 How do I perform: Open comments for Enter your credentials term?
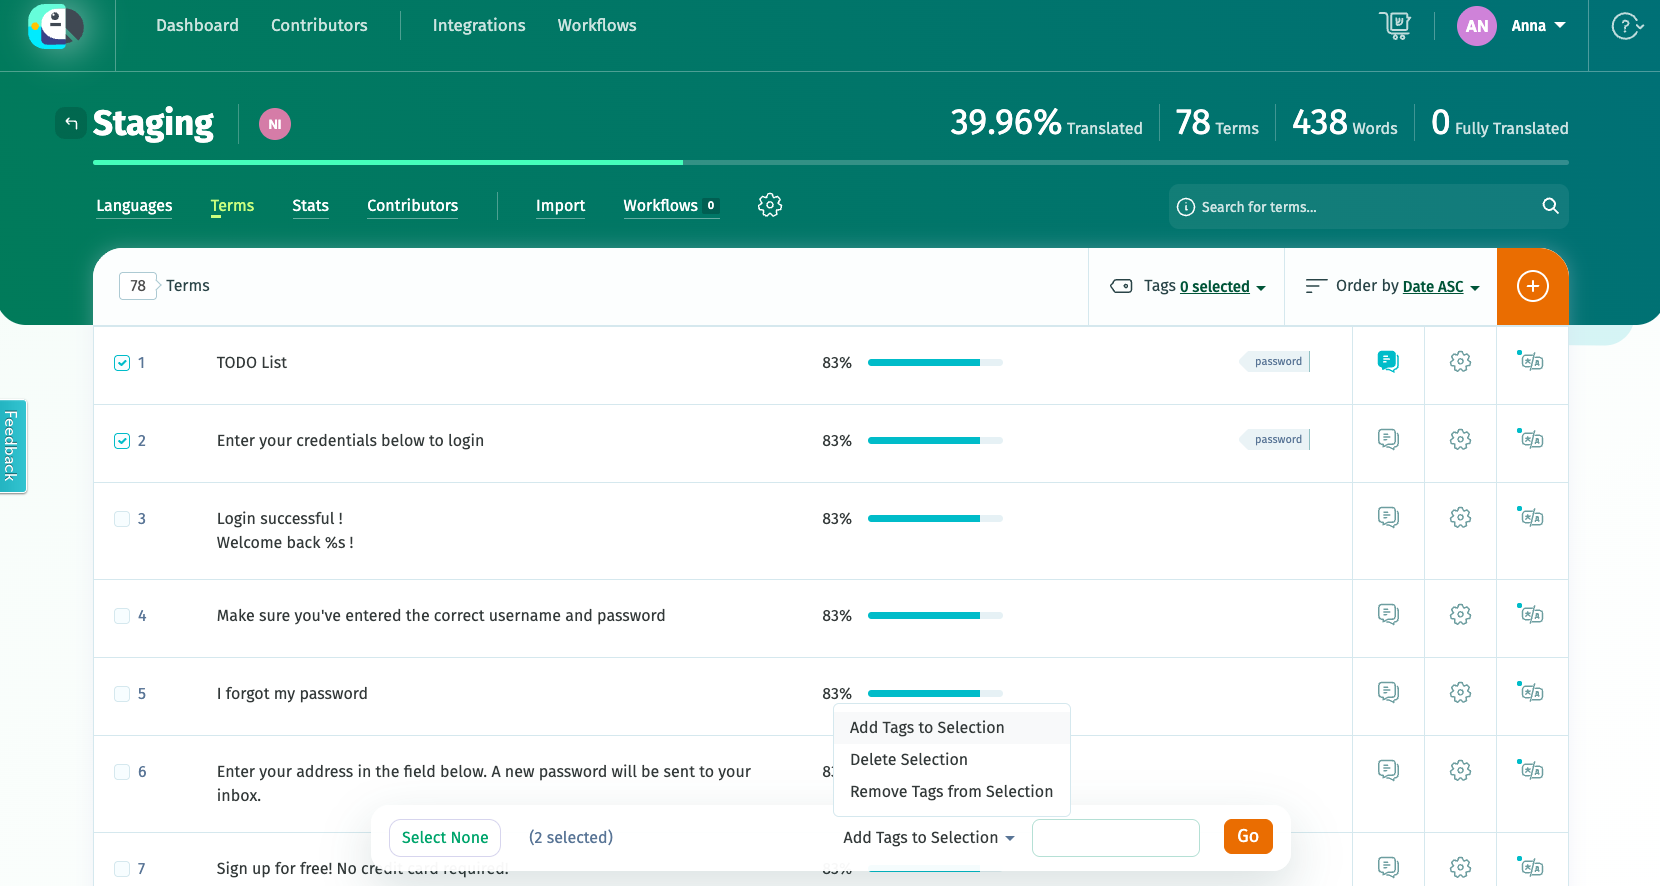point(1388,439)
